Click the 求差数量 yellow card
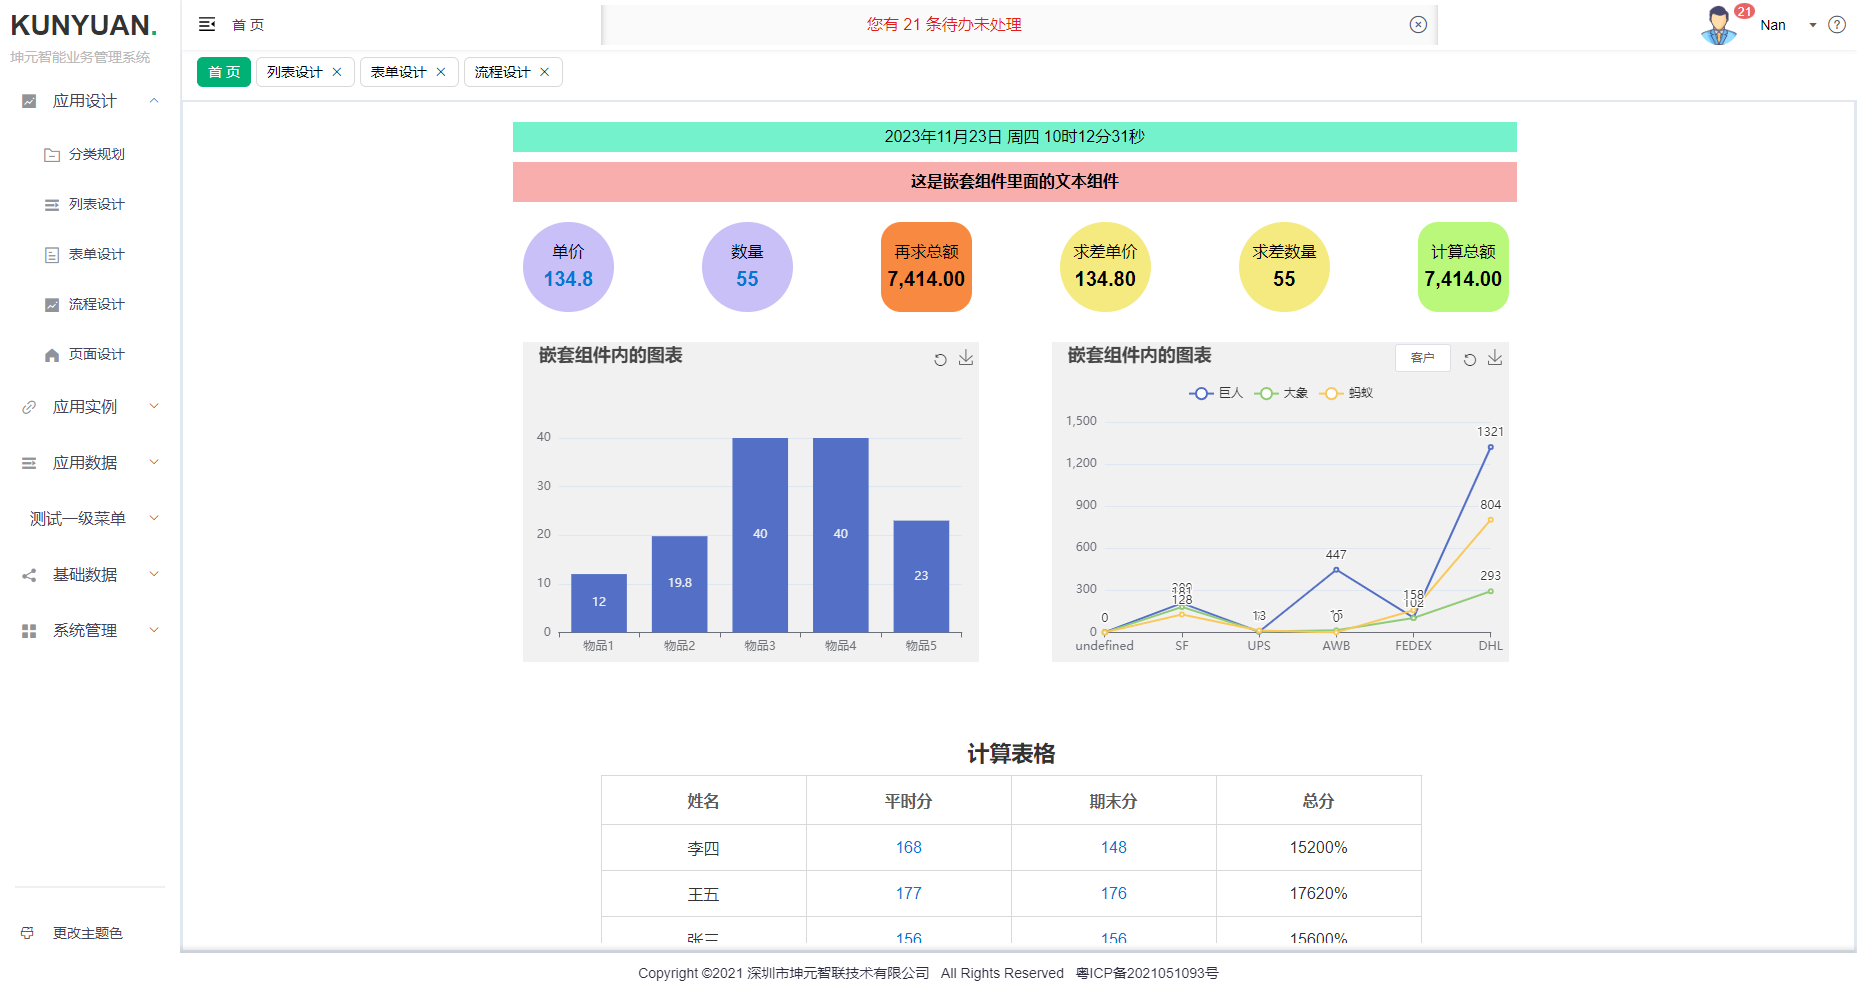This screenshot has width=1857, height=993. coord(1284,267)
